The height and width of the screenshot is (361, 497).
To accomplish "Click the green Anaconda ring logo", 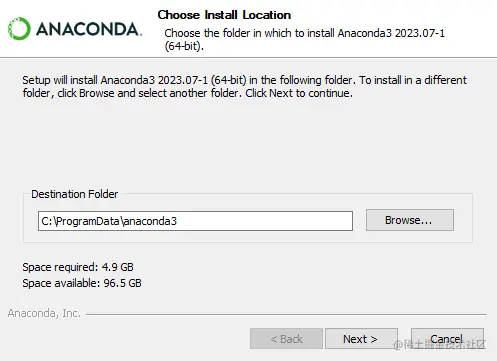I will 19,29.
